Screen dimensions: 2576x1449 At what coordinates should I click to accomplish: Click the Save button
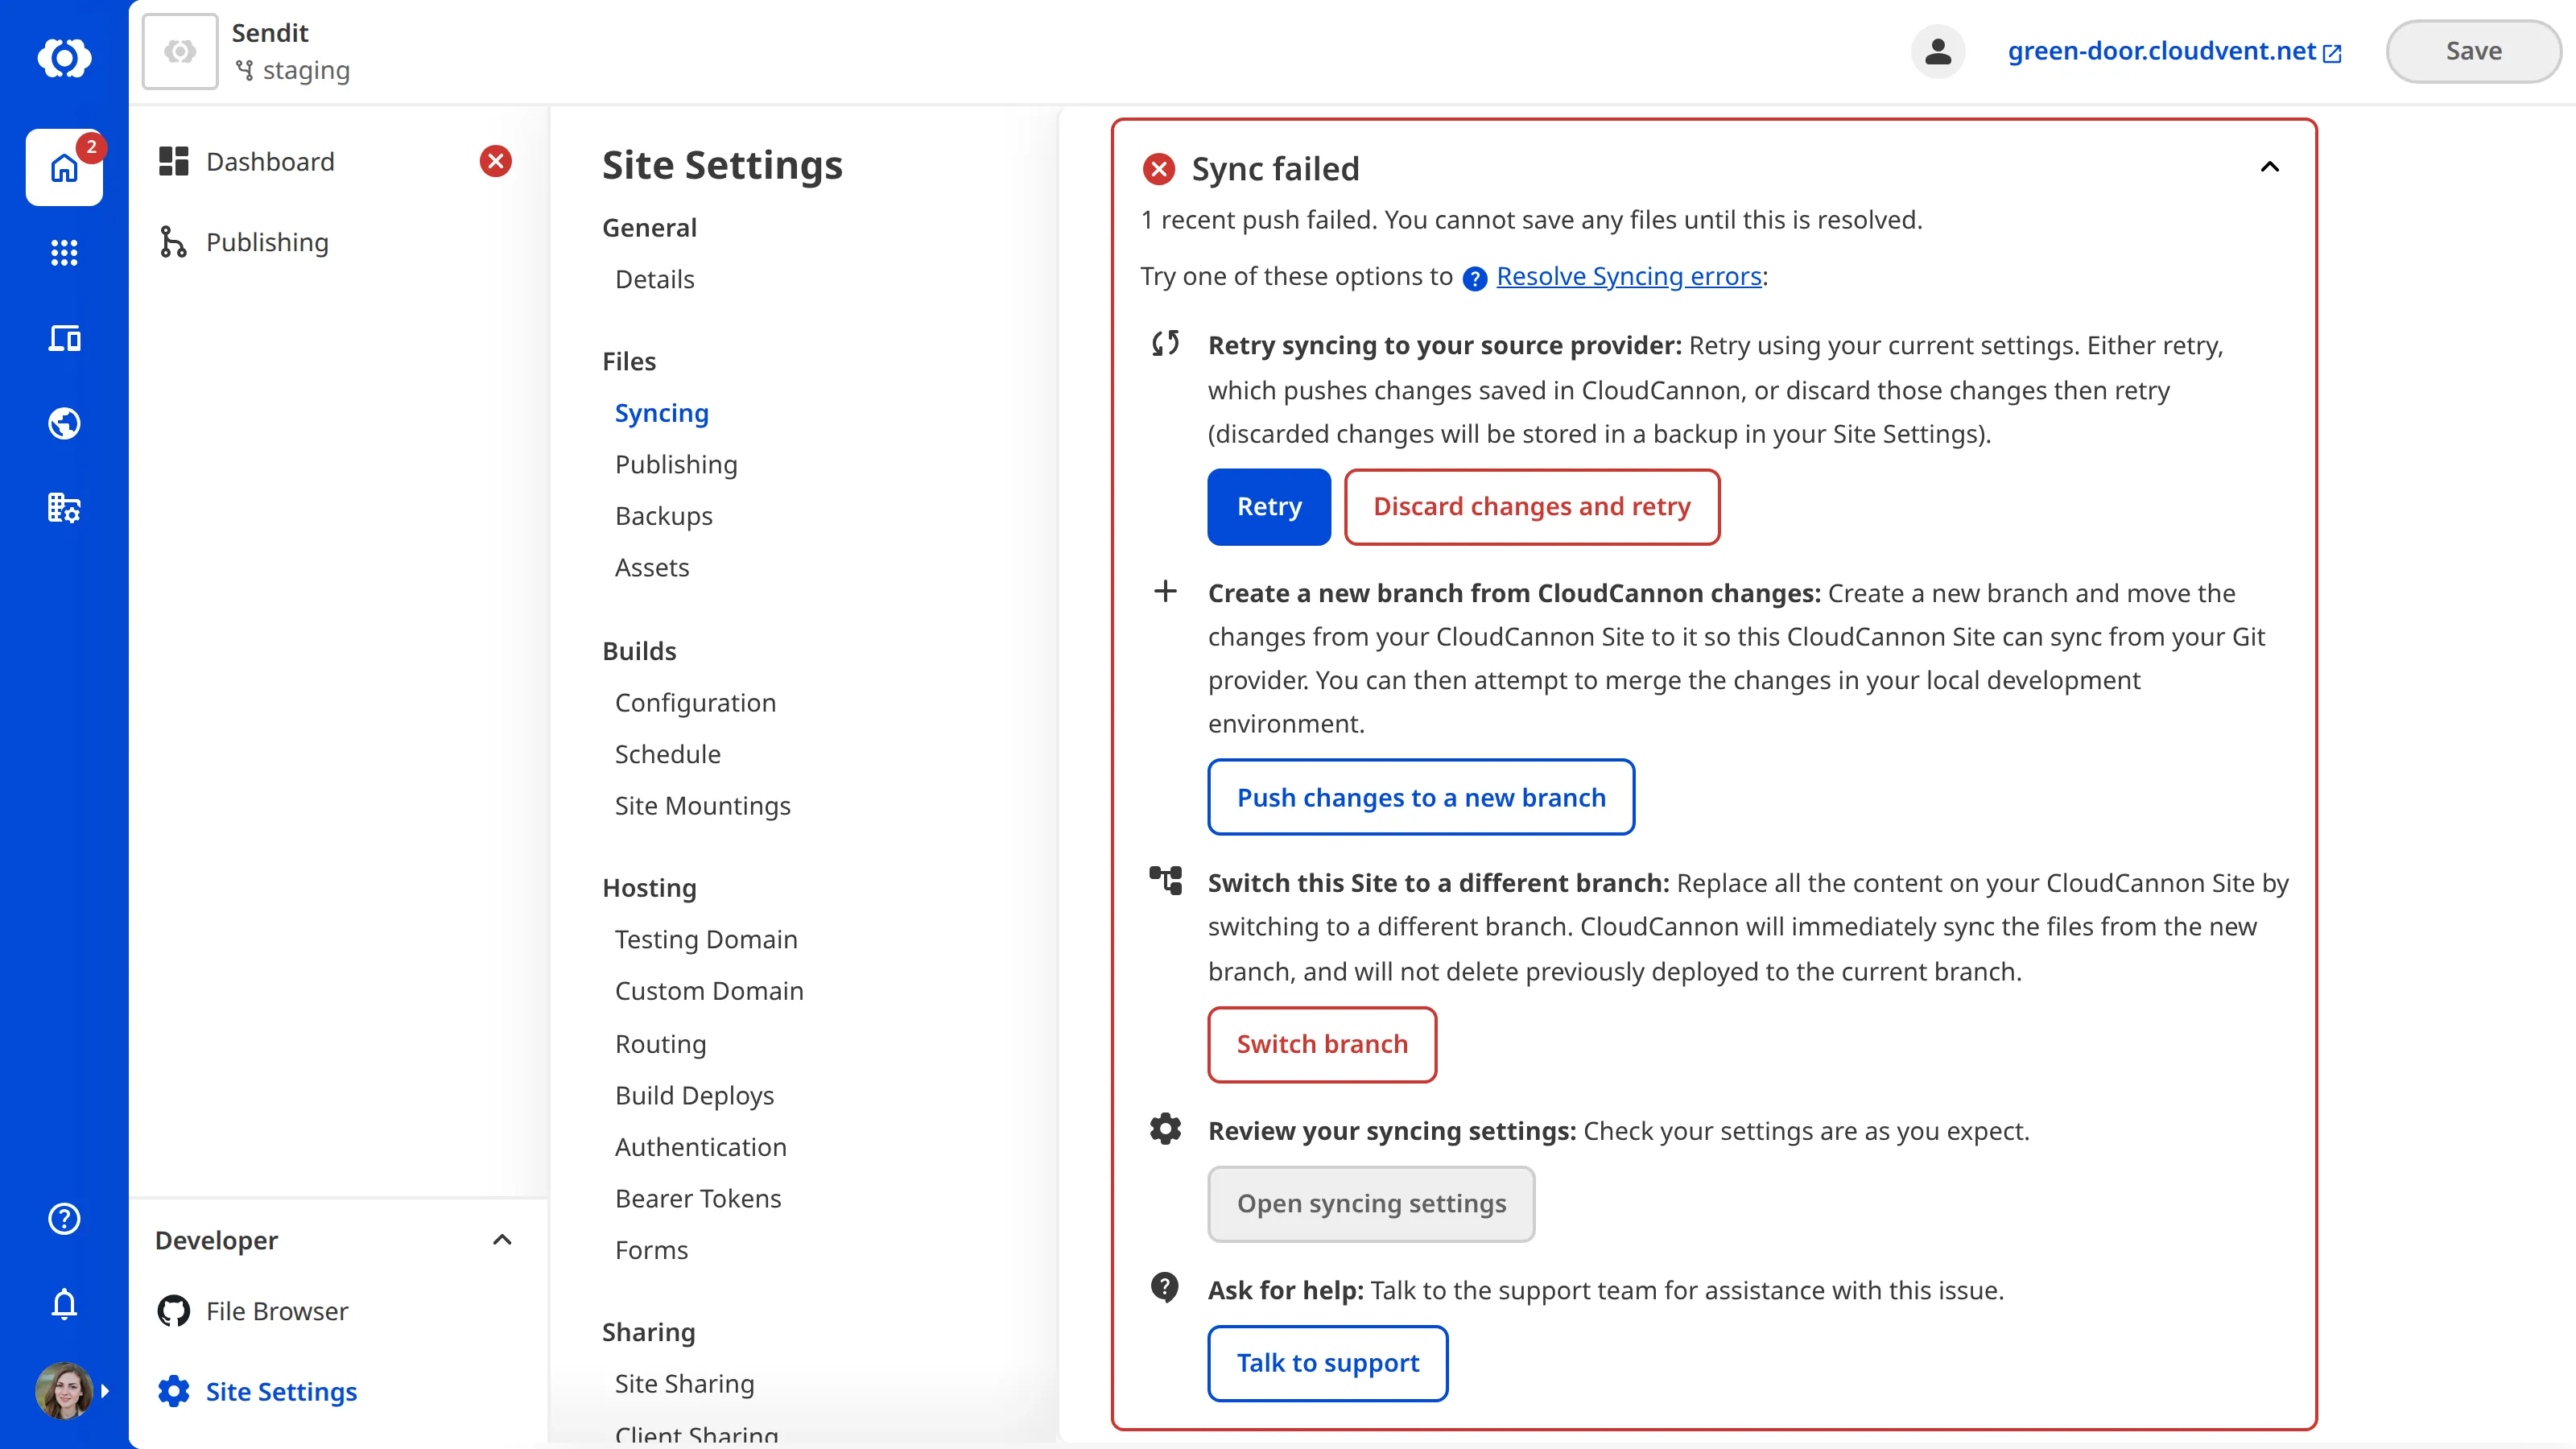[x=2473, y=51]
